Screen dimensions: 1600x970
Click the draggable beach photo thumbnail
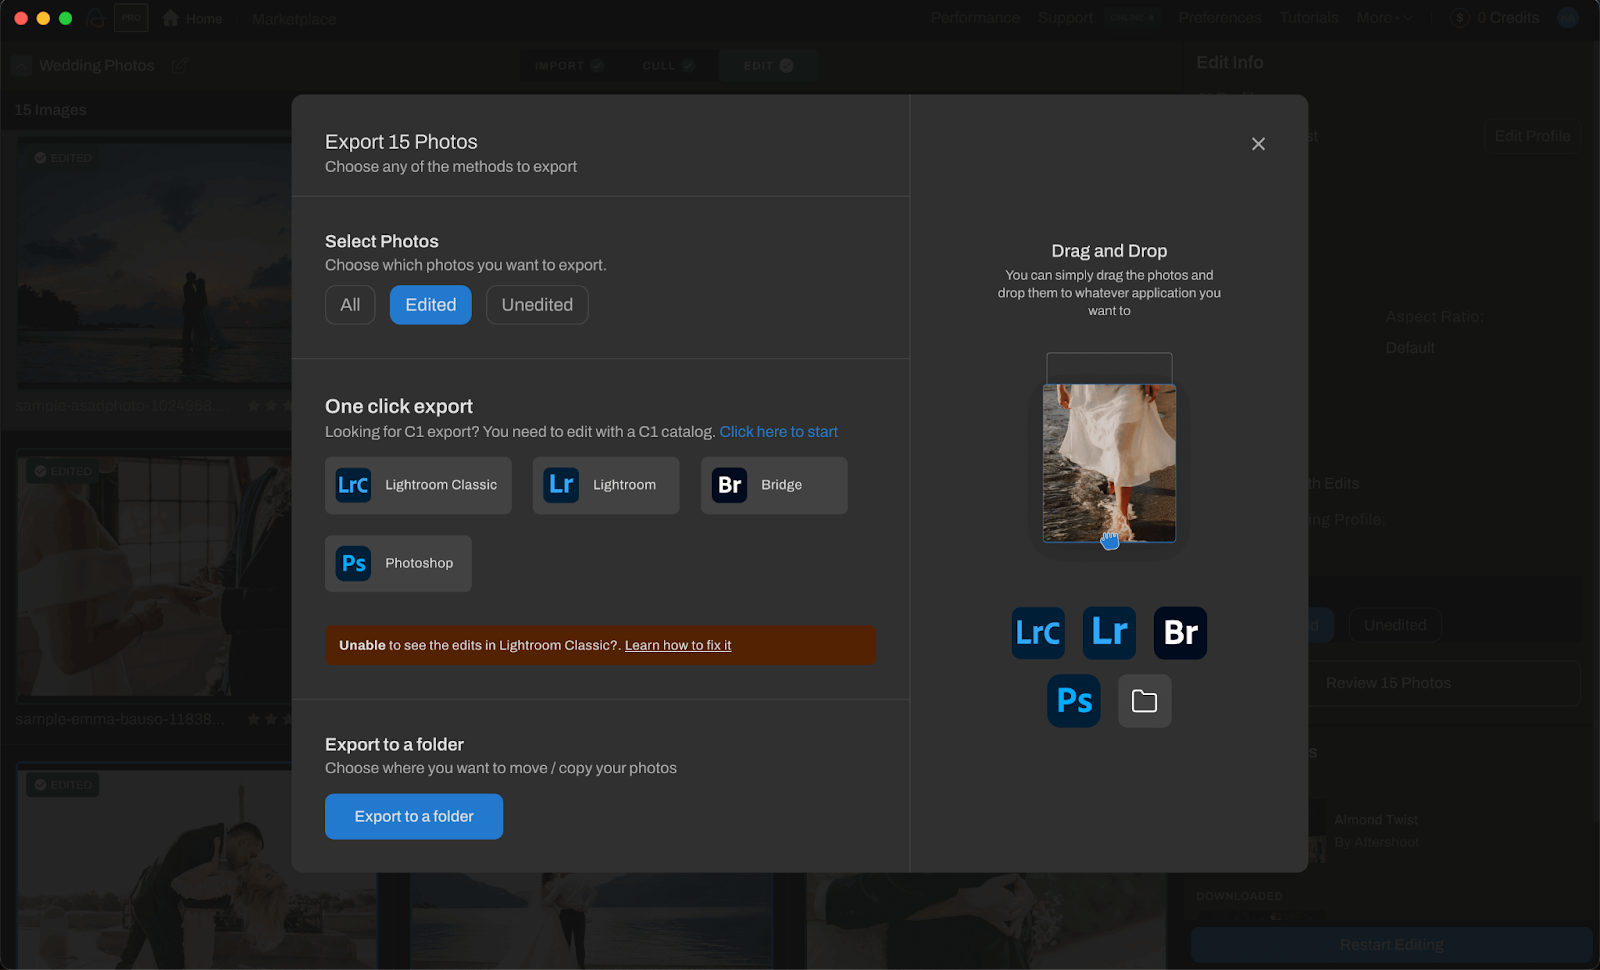point(1109,462)
